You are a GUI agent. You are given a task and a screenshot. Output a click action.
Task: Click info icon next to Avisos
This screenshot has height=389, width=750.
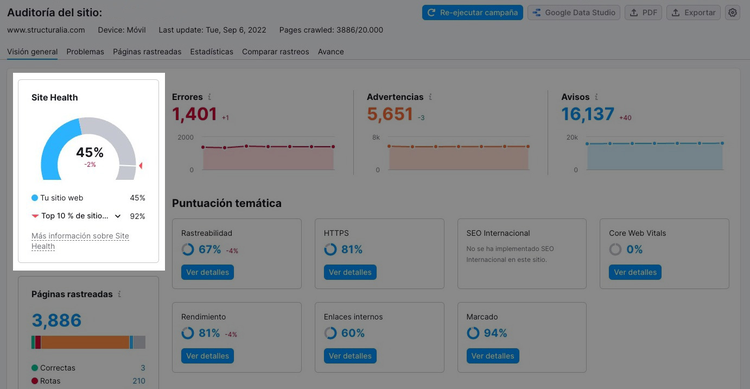pyautogui.click(x=596, y=97)
